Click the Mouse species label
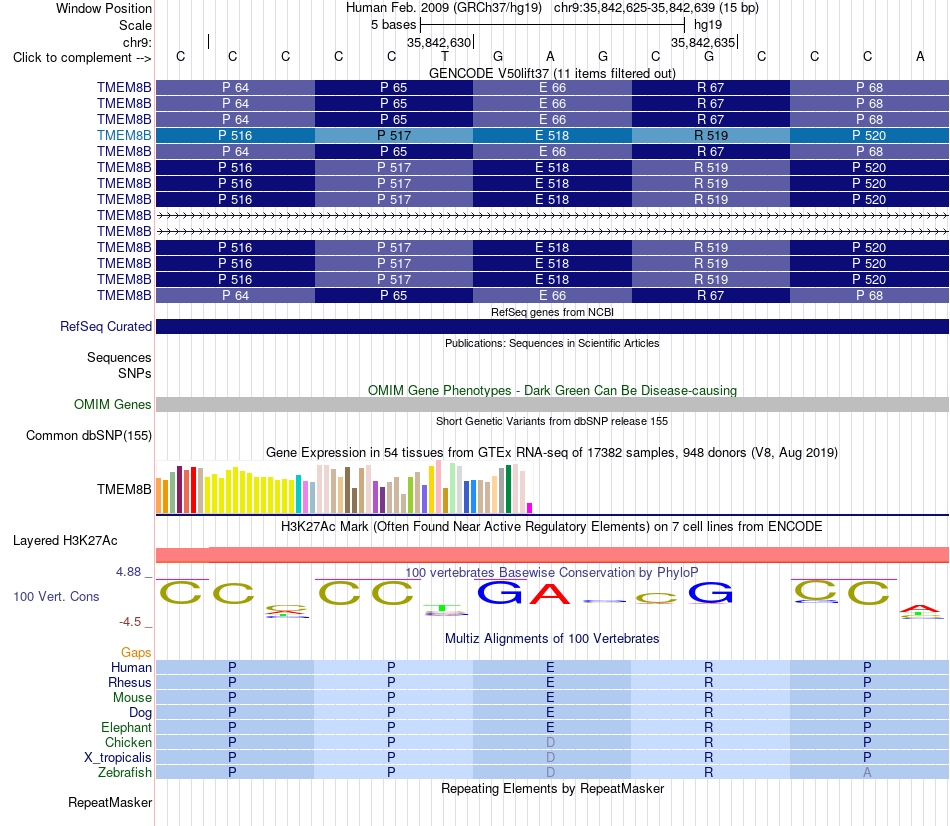 click(x=132, y=698)
